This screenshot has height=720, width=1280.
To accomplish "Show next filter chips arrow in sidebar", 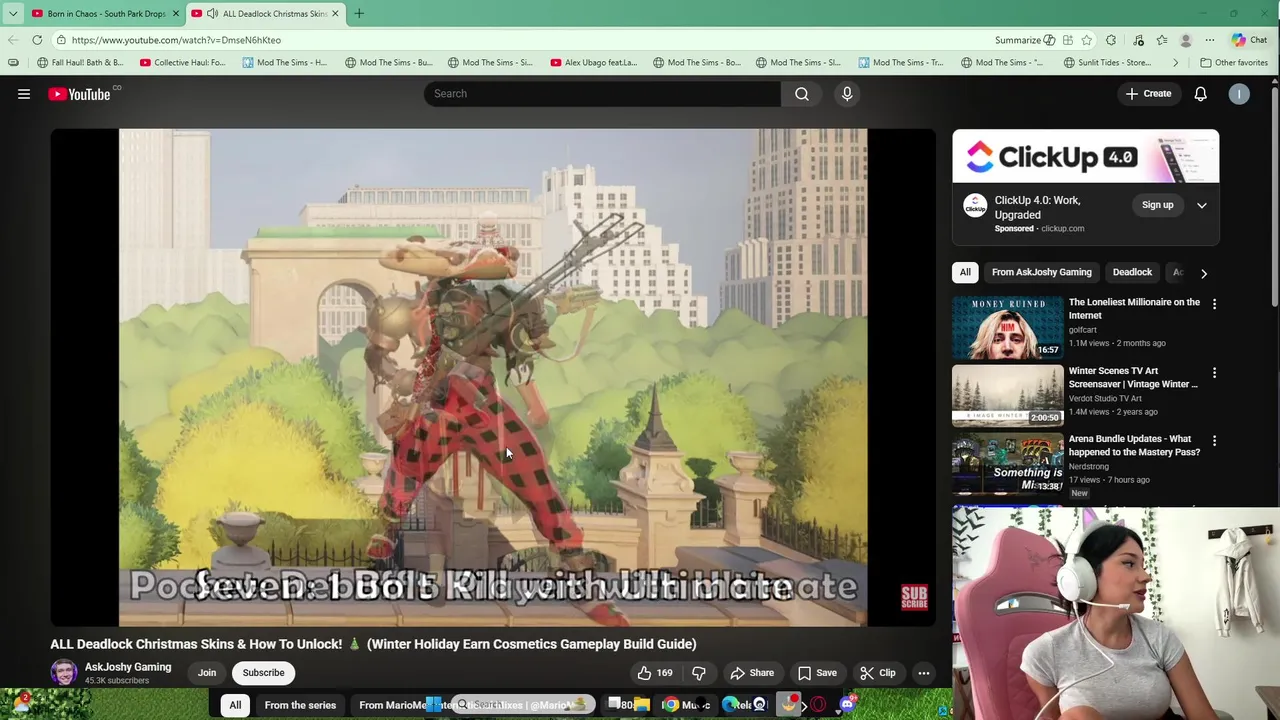I will 1204,273.
